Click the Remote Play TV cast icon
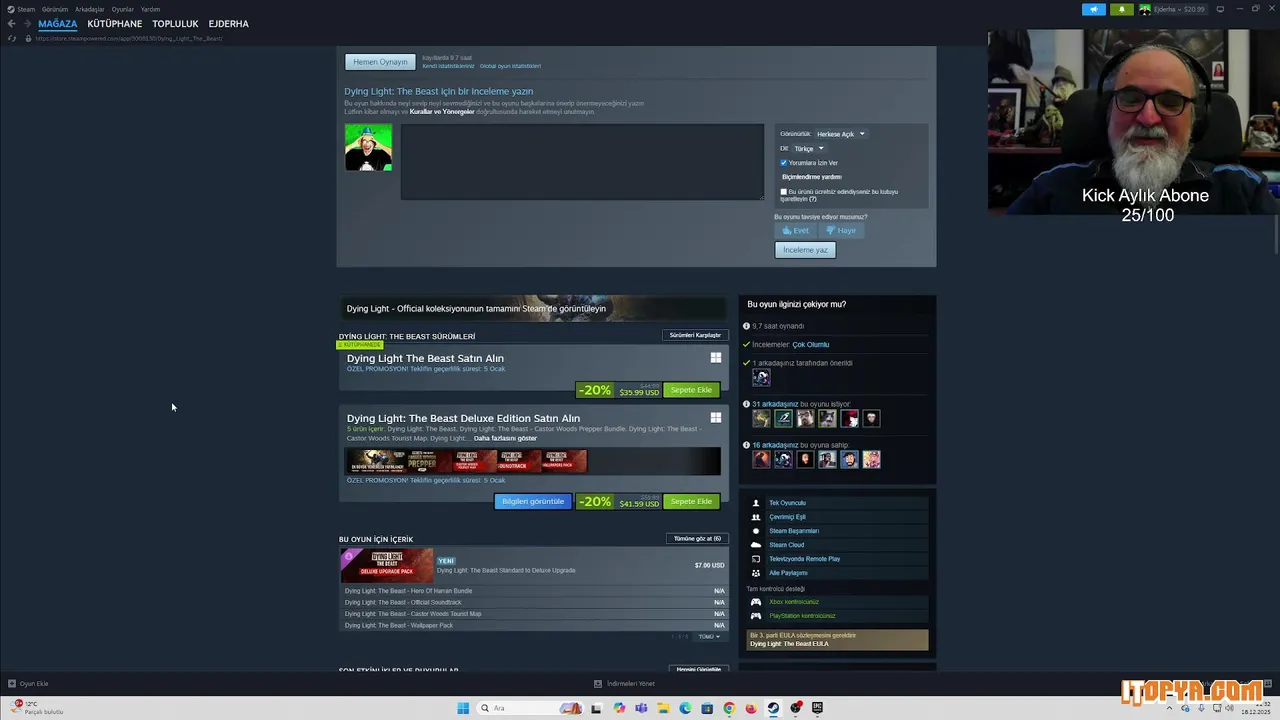The width and height of the screenshot is (1280, 720). tap(756, 559)
